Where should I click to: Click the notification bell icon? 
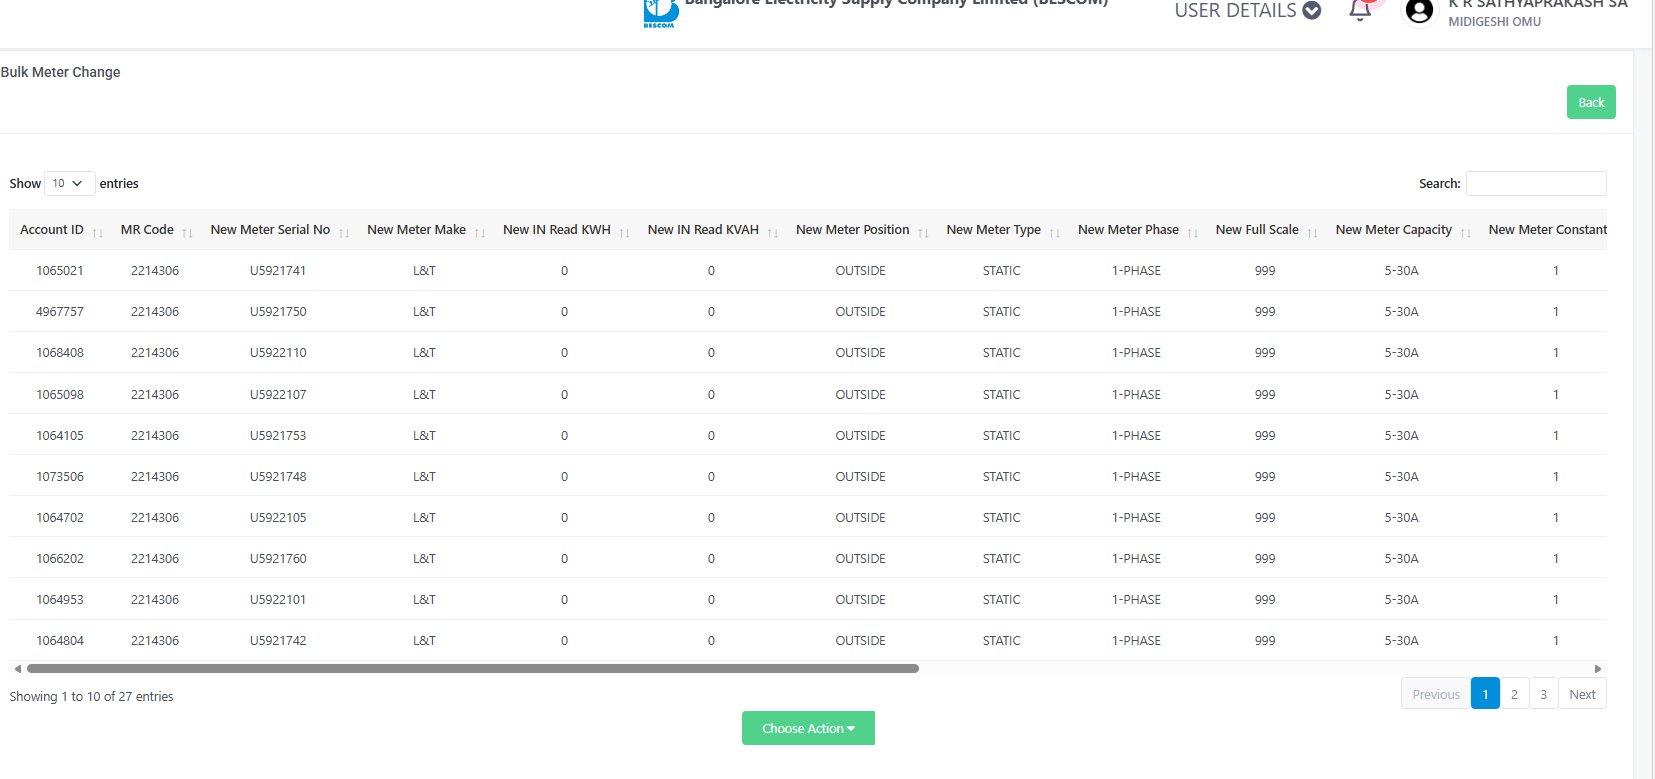pyautogui.click(x=1359, y=11)
